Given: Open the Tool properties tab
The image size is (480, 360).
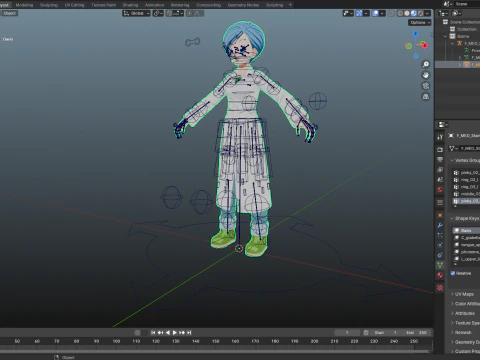Looking at the screenshot, I should point(440,137).
